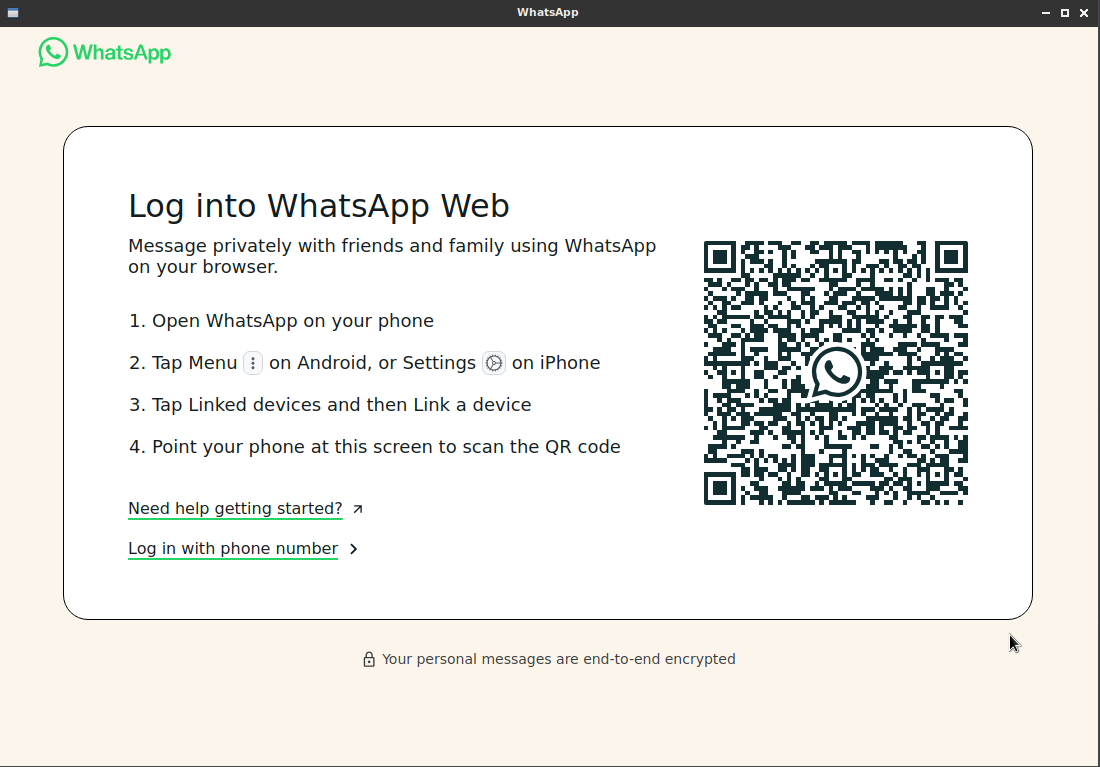Click the Settings gear icon for iPhone

[x=494, y=363]
